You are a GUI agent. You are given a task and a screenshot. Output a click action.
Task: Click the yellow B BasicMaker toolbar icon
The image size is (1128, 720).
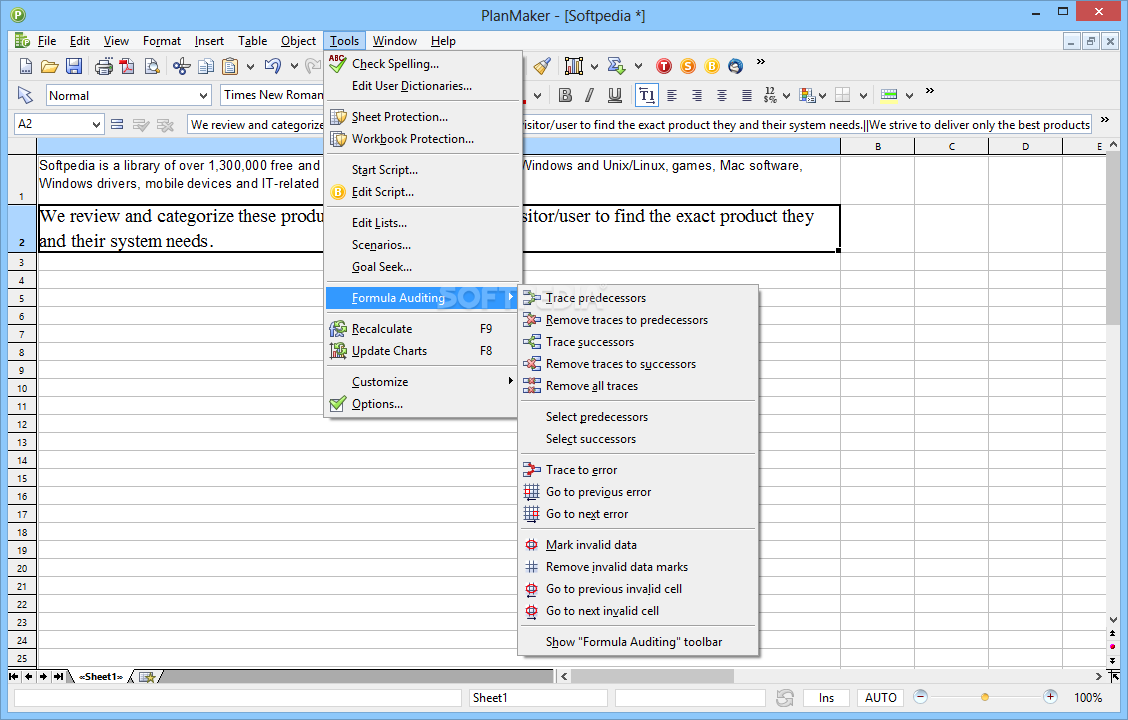click(x=711, y=67)
